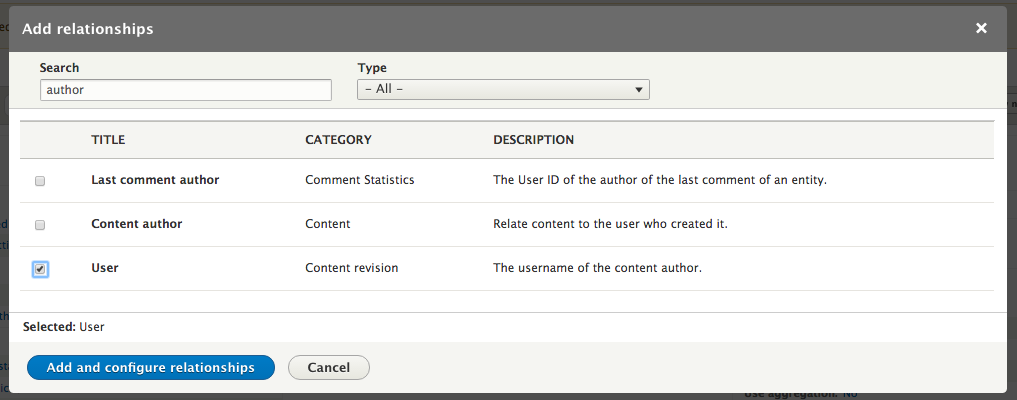Select the "Content author" row title

[x=137, y=224]
